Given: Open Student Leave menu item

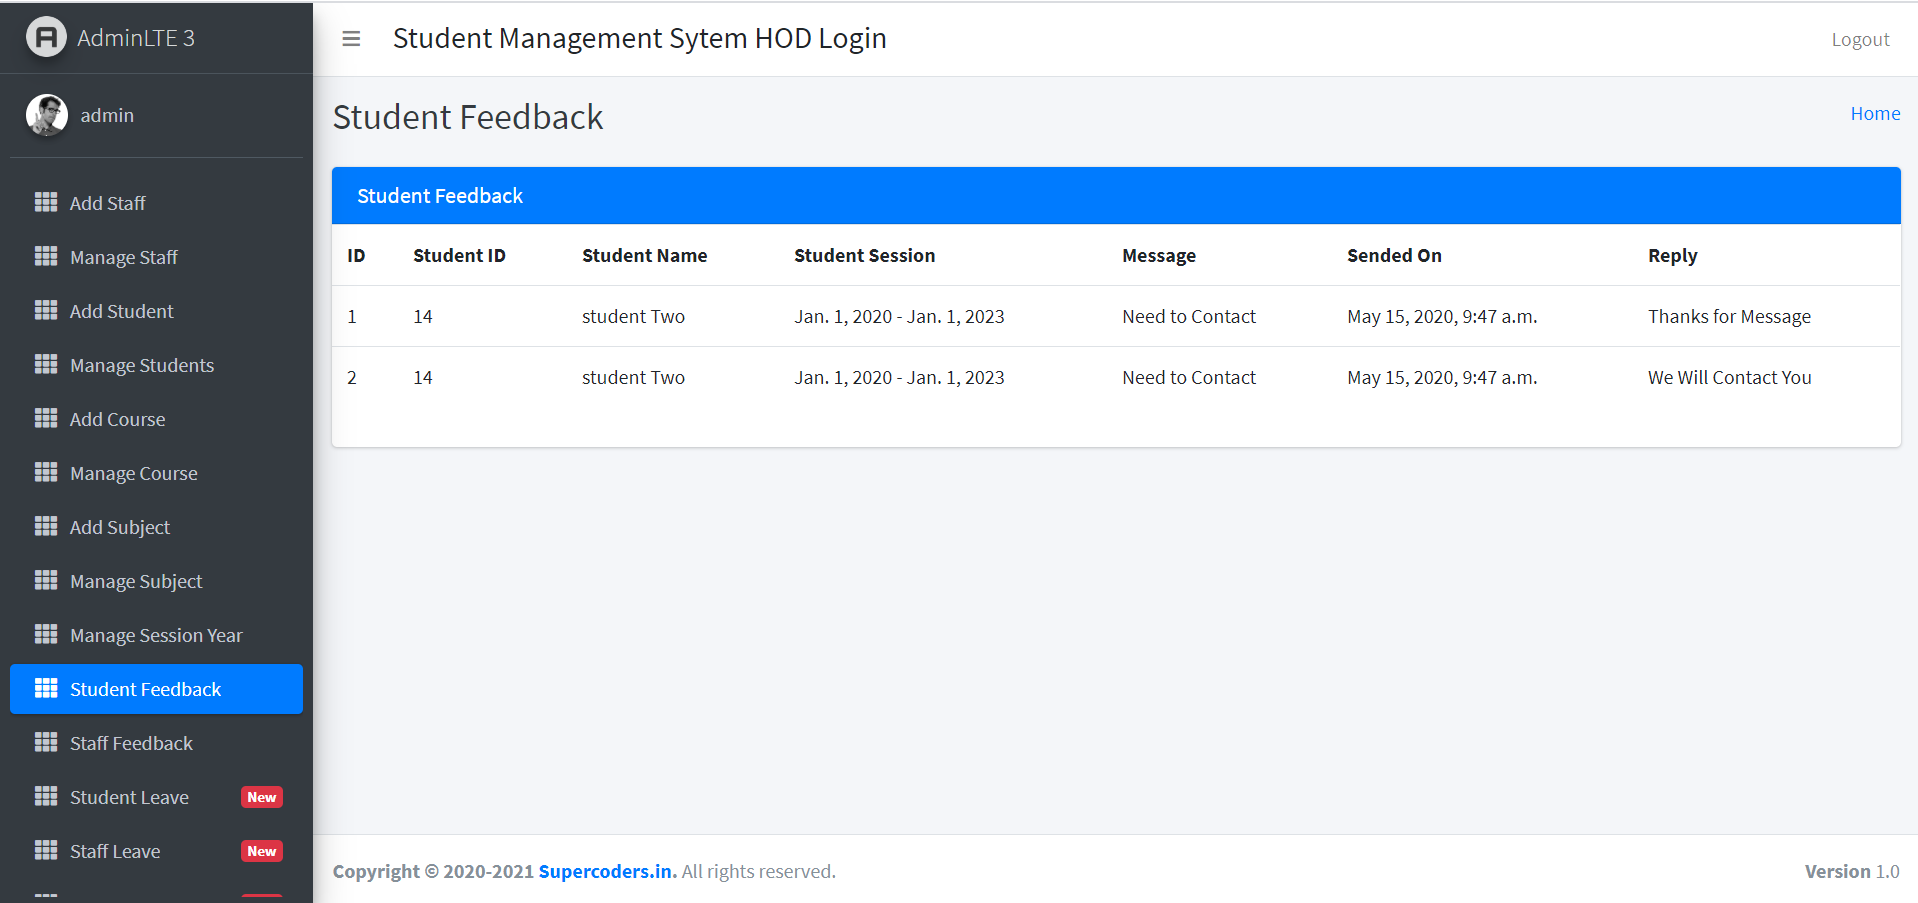Looking at the screenshot, I should [x=130, y=797].
